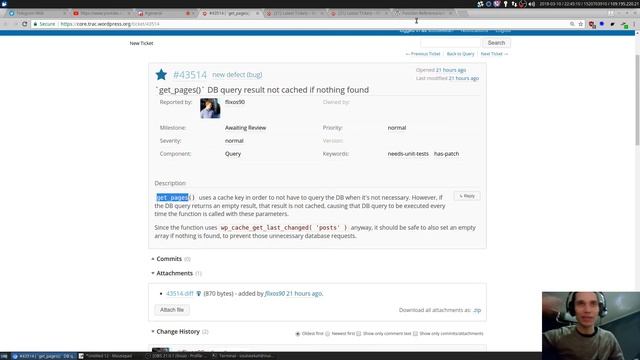Click the secure padlock icon in address bar

tap(35, 24)
